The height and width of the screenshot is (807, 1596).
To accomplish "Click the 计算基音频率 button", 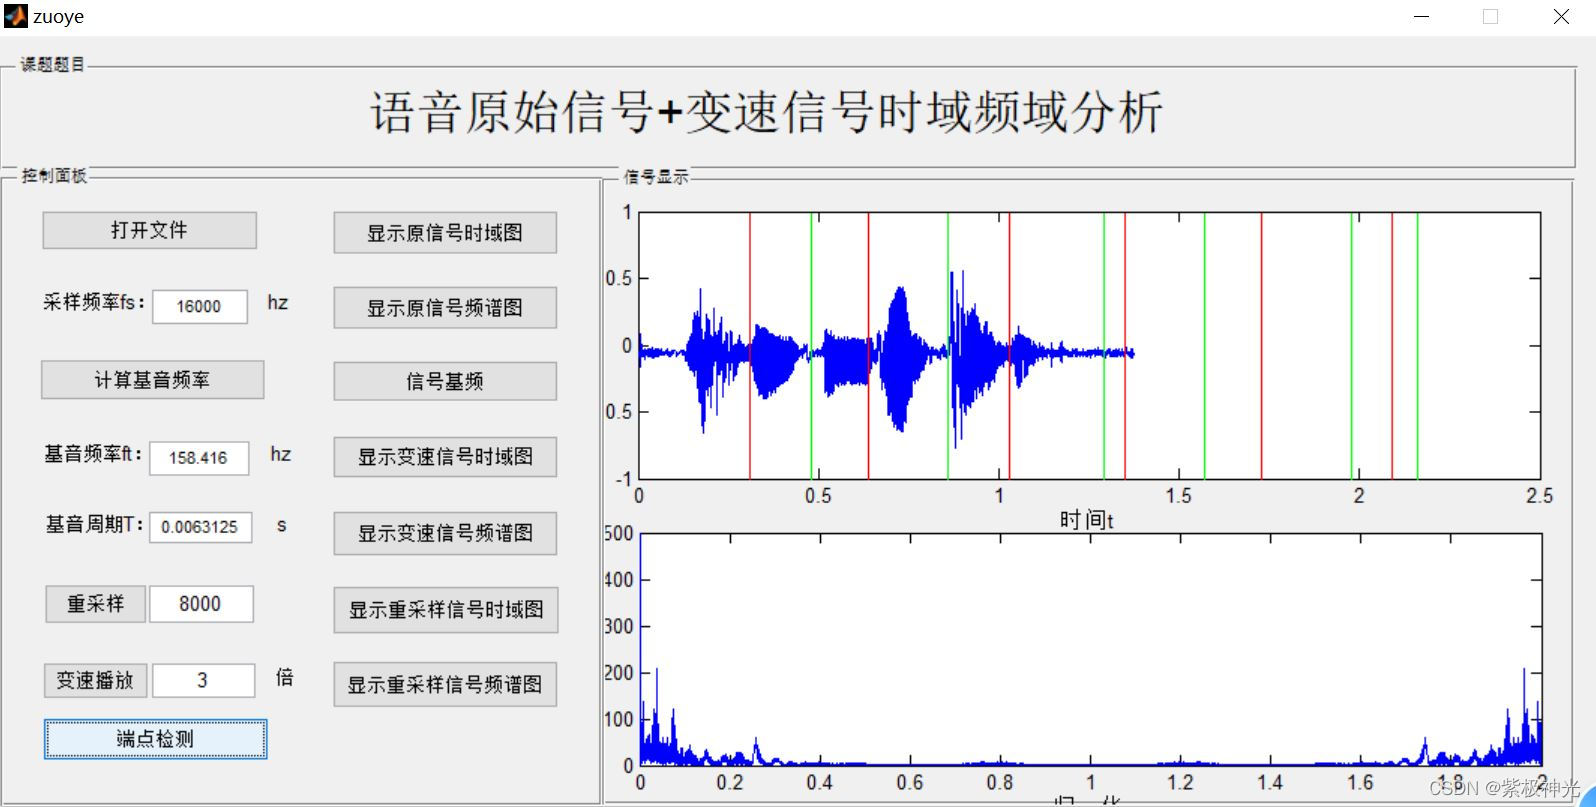I will (x=152, y=380).
